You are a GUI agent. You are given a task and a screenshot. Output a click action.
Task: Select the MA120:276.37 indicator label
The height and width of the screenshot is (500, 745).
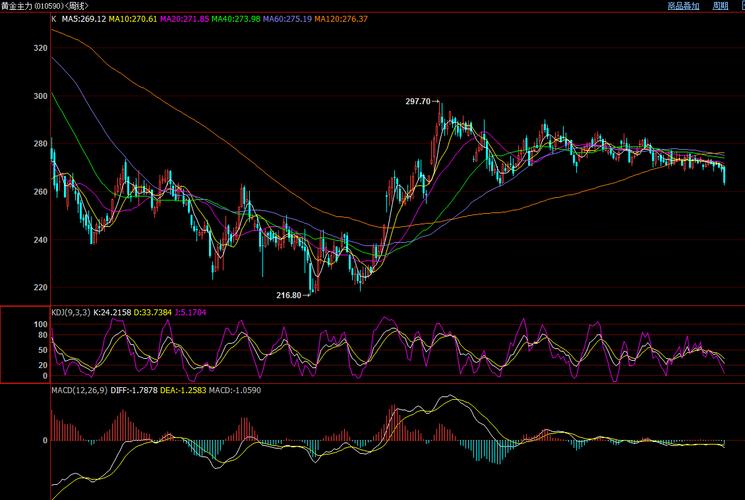(x=341, y=19)
